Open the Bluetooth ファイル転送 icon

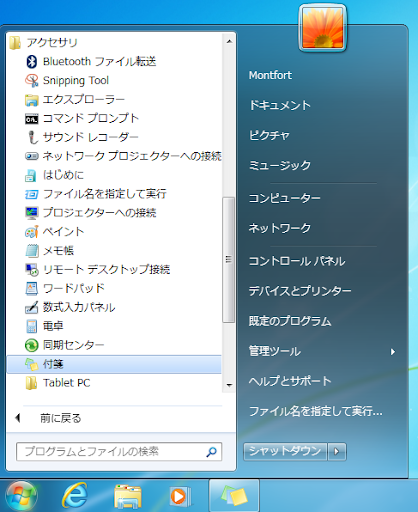point(32,61)
